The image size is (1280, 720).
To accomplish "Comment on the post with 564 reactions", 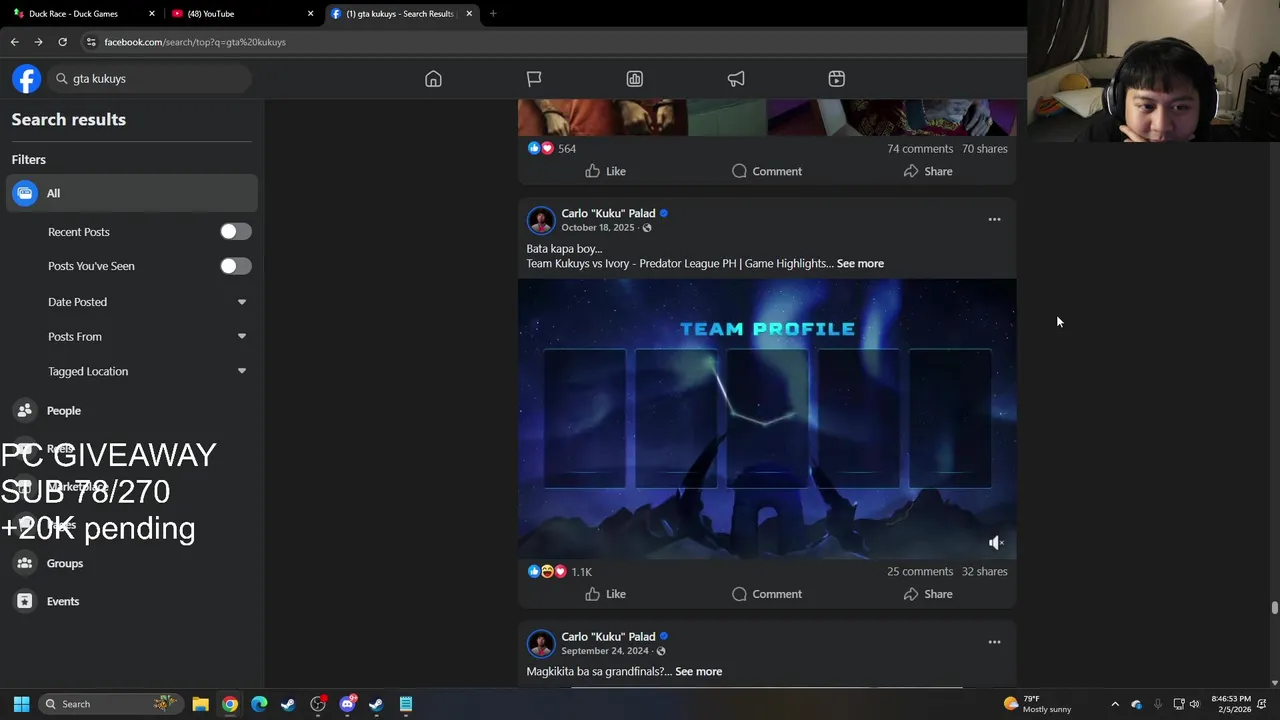I will [767, 171].
